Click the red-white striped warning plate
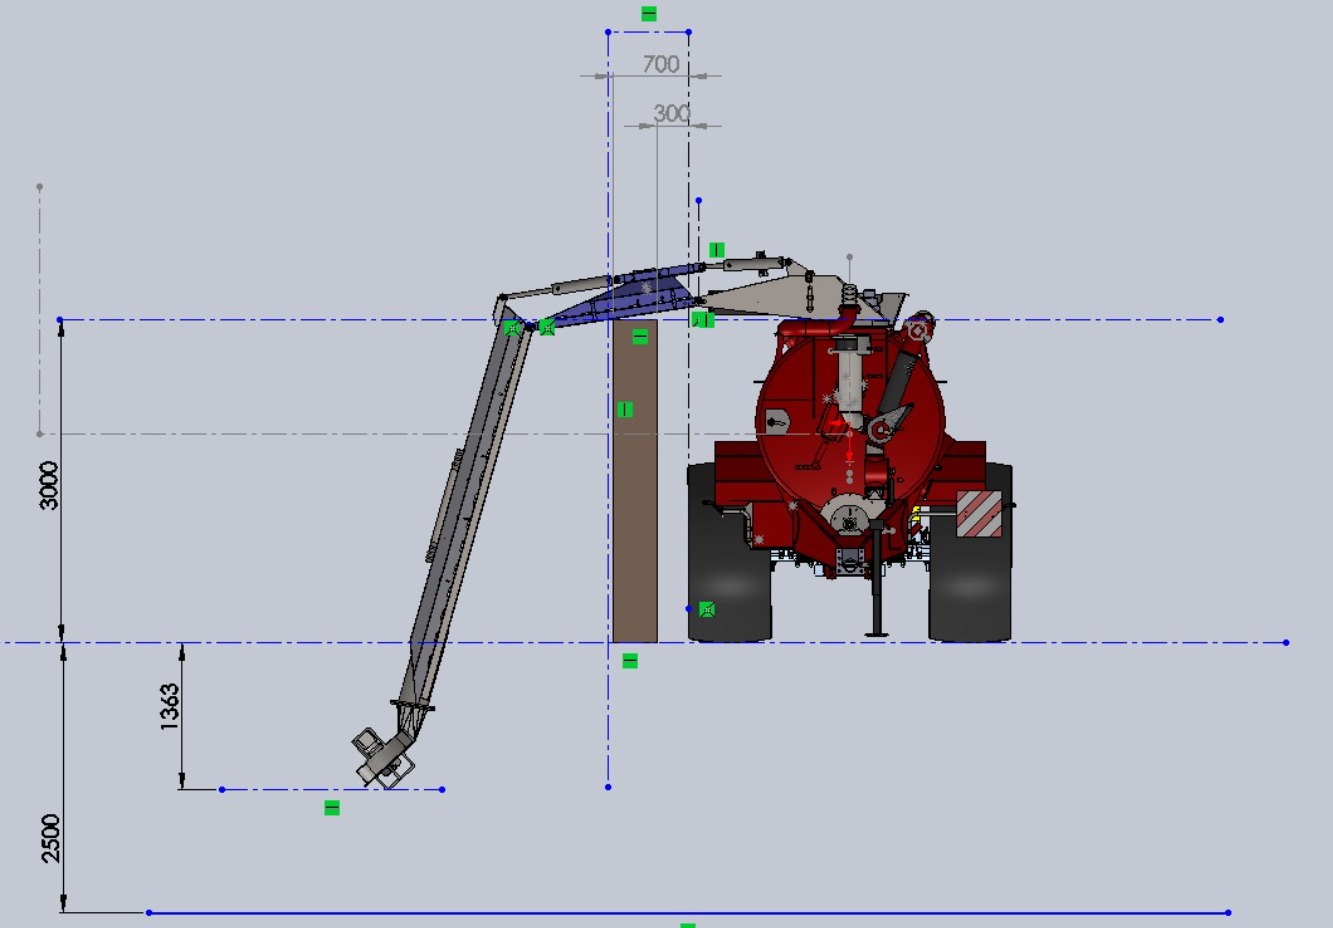Screen dimensions: 1333x928 point(978,513)
